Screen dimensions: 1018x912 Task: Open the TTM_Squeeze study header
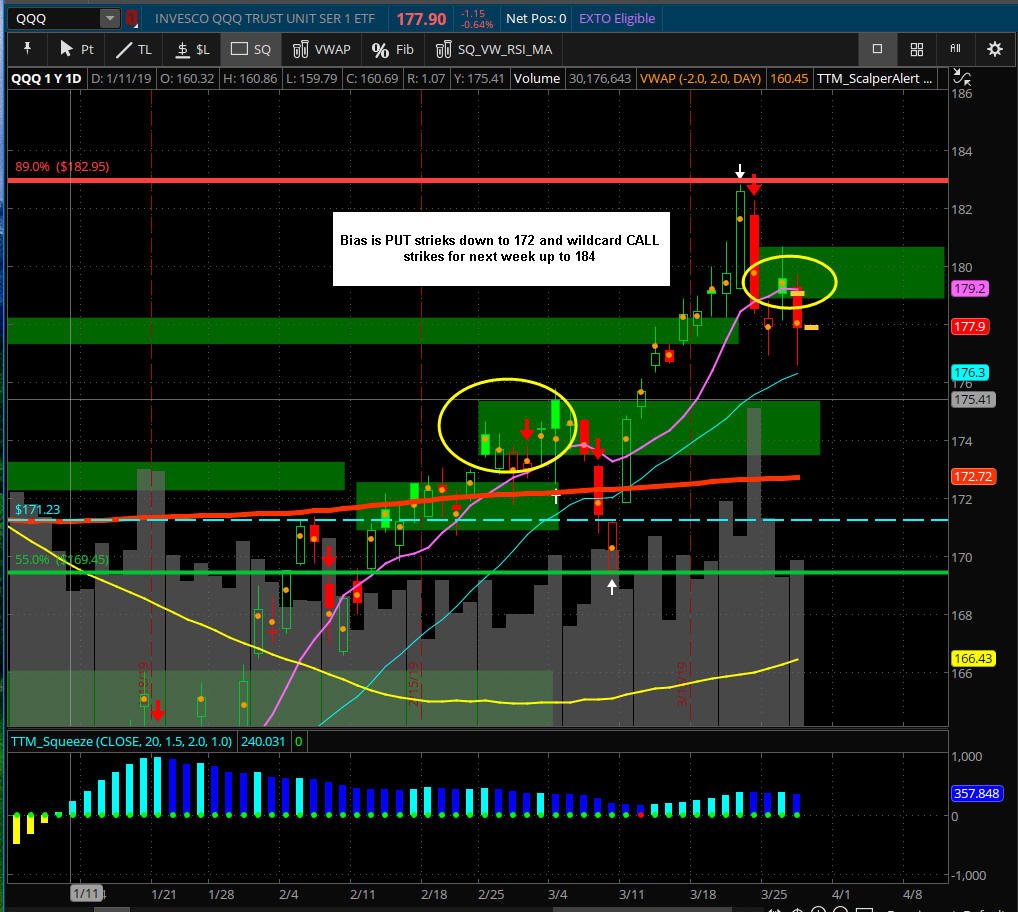(121, 741)
